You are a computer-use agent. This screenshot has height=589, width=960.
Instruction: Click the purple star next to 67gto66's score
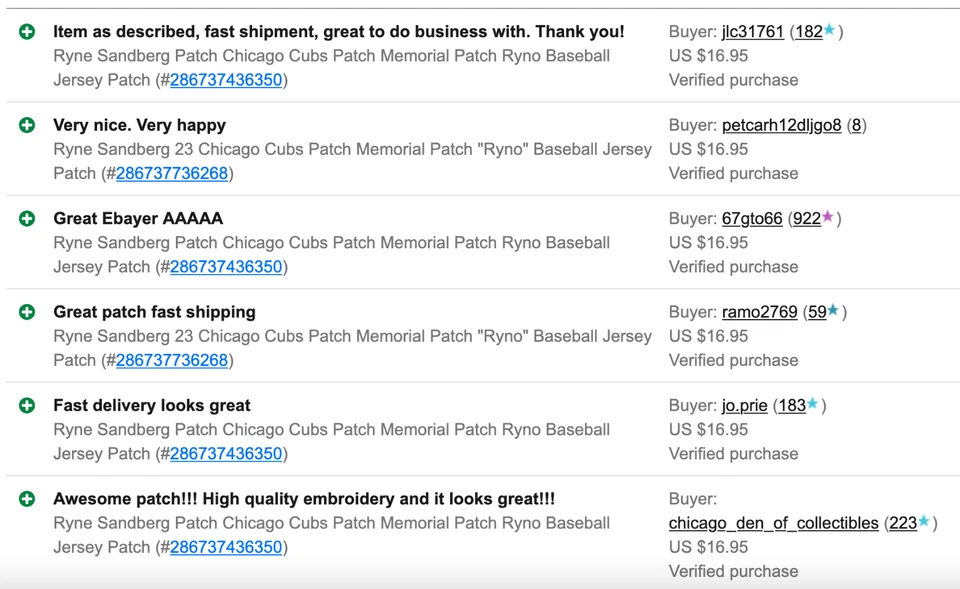click(828, 217)
